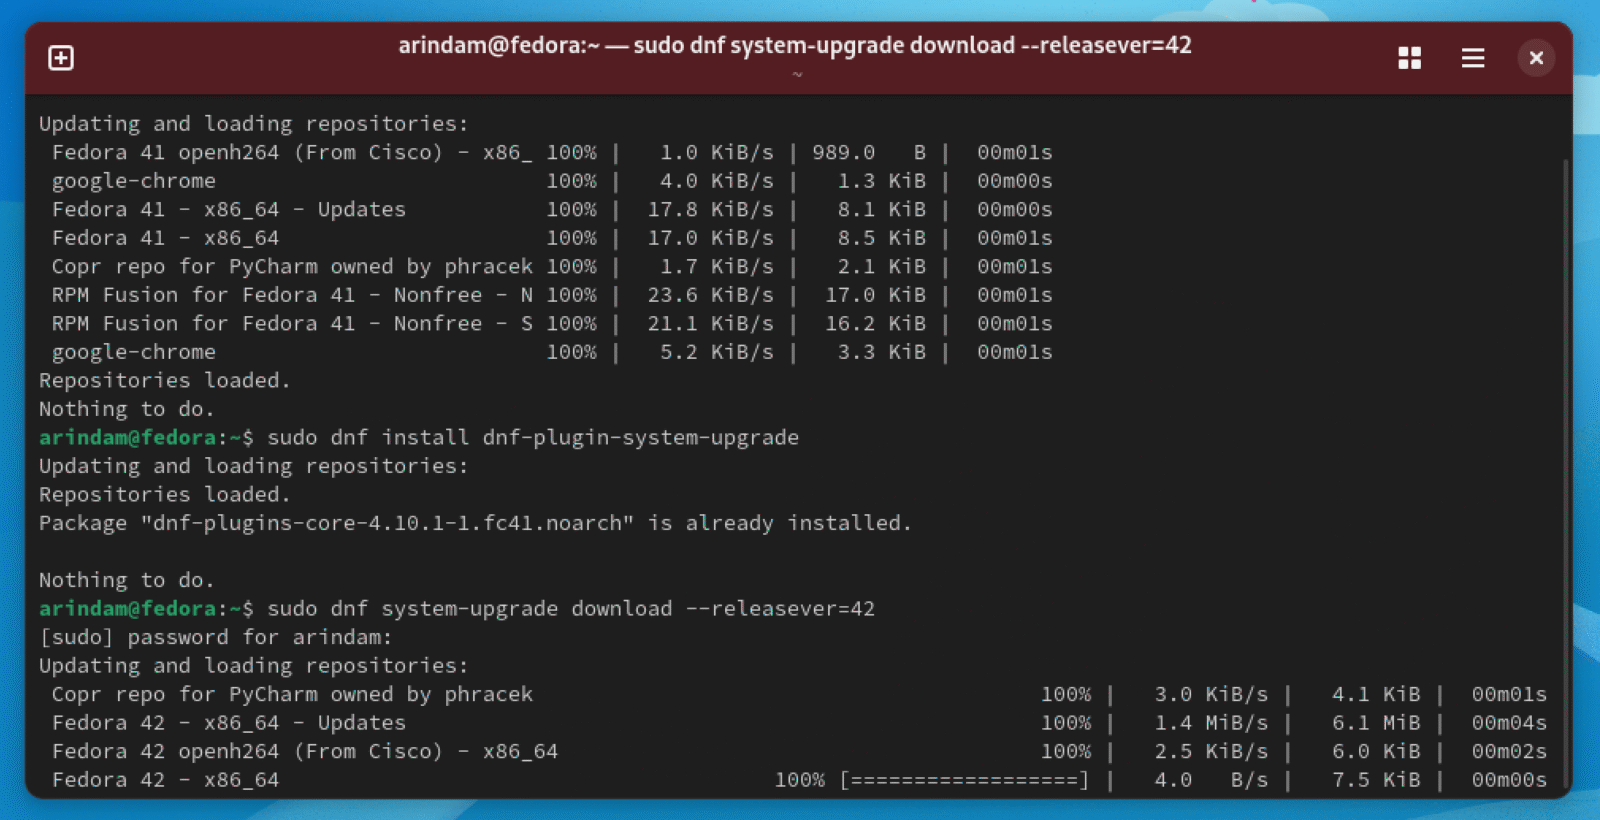Click 'Fedora 41 openh264 (From Cisco)' row
The height and width of the screenshot is (820, 1600).
pos(552,153)
